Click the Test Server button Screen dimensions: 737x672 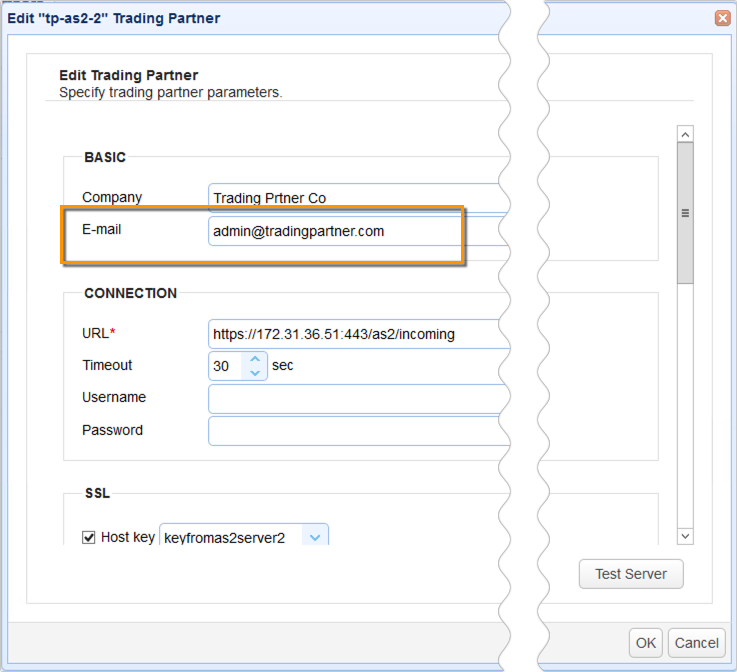point(630,574)
